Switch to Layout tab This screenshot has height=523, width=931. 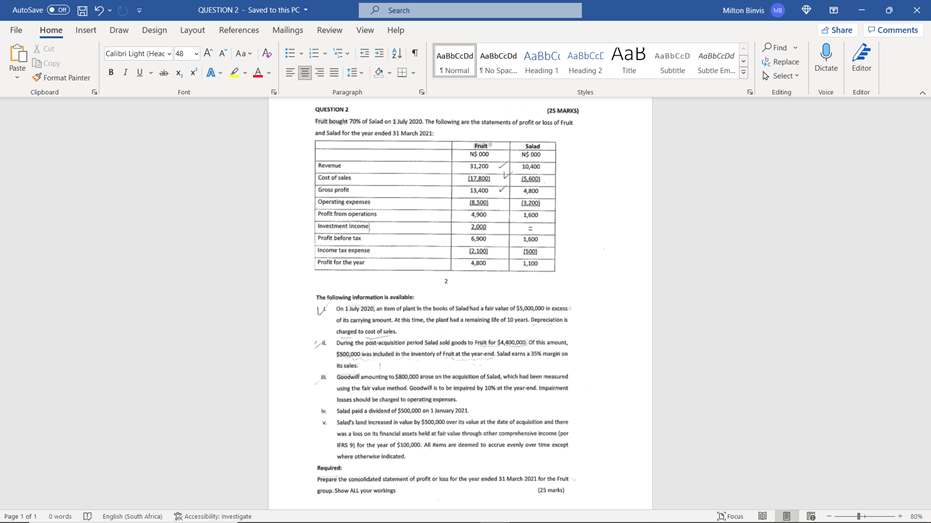(x=192, y=30)
